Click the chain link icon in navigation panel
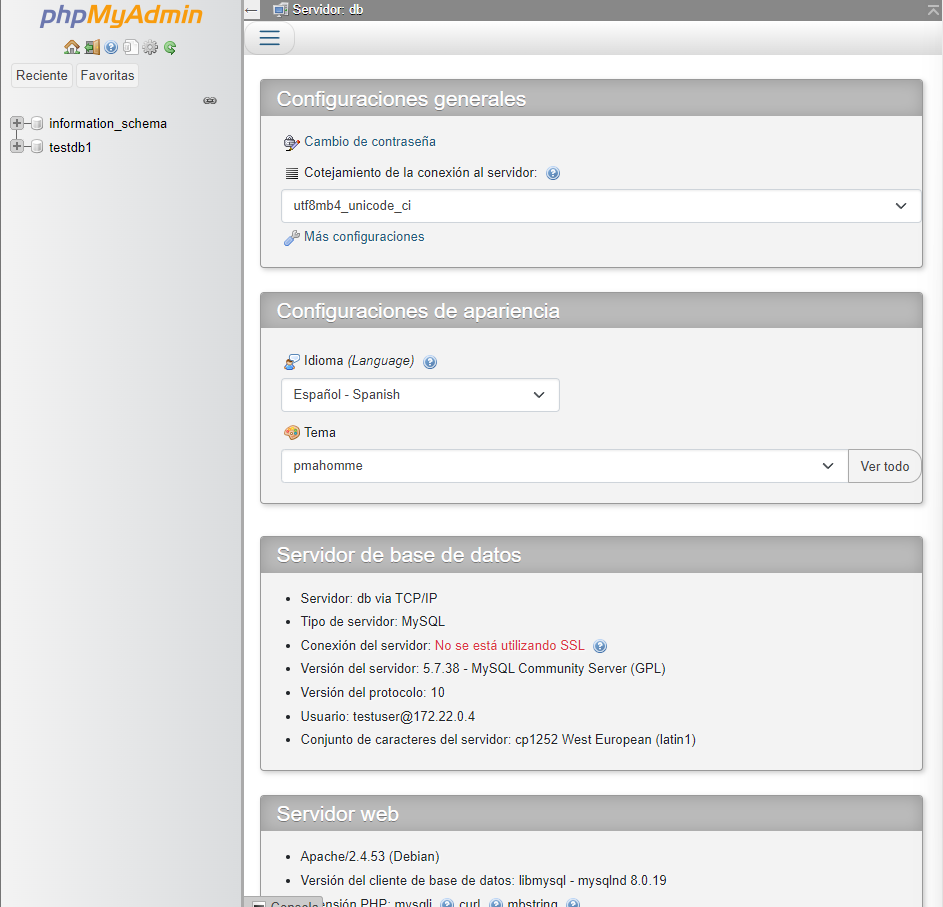This screenshot has width=943, height=907. (210, 100)
